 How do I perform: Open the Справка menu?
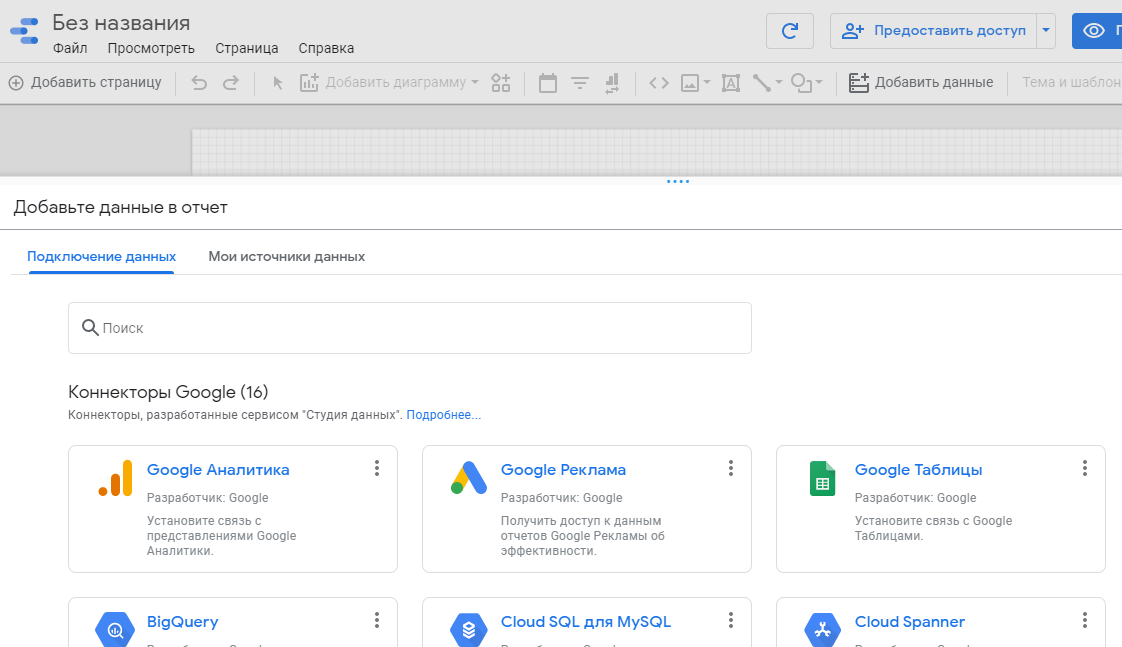click(326, 49)
